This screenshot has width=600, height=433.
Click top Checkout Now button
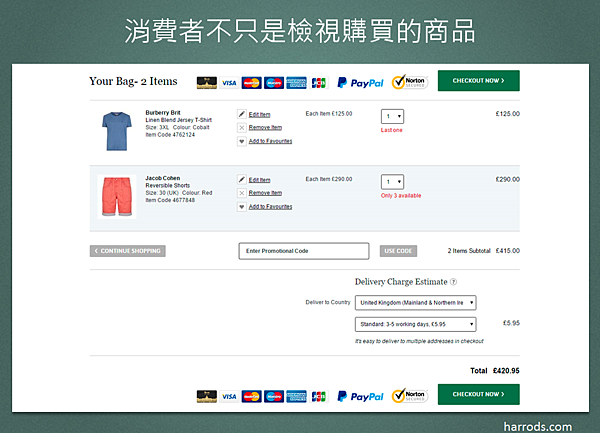tap(479, 80)
